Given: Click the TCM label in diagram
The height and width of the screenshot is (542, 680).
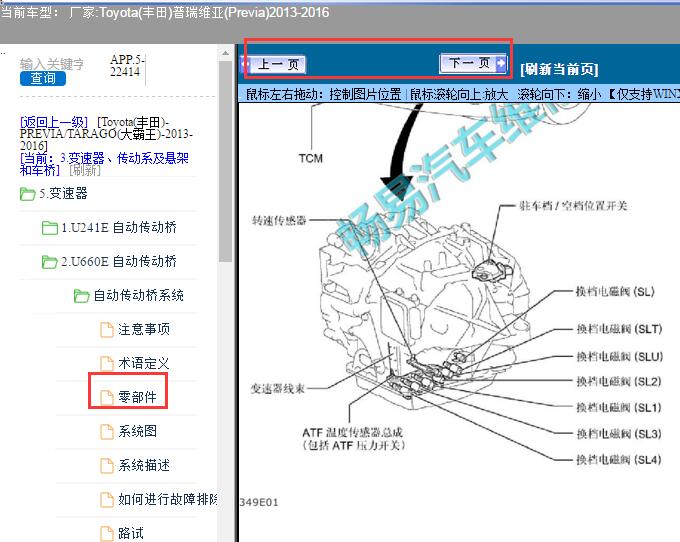Looking at the screenshot, I should pyautogui.click(x=311, y=158).
